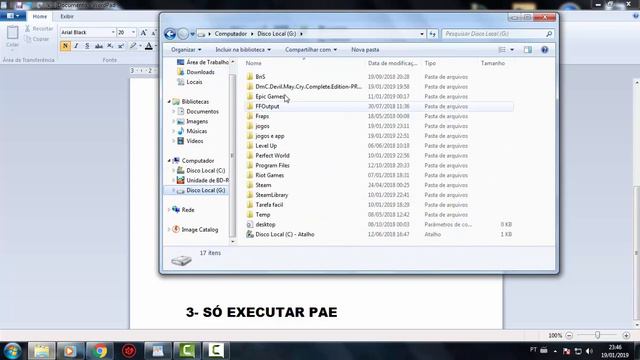The image size is (640, 360).
Task: Click Explorer's forward arrow button
Action: pos(183,34)
